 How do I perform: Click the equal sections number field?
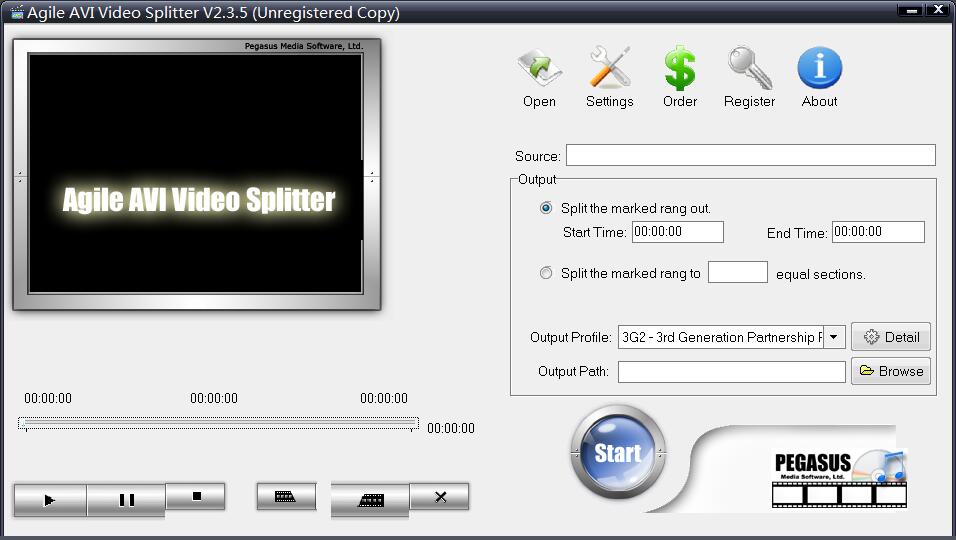[x=738, y=272]
